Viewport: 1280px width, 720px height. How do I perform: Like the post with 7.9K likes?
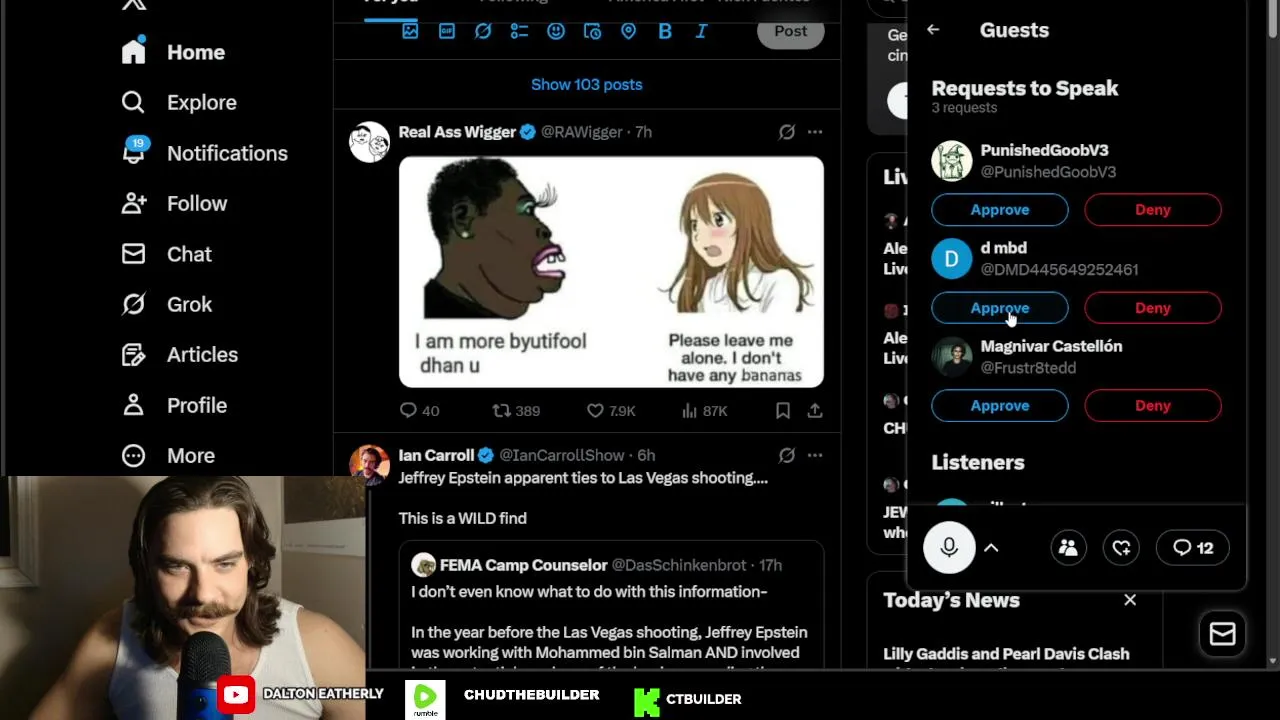click(x=610, y=411)
